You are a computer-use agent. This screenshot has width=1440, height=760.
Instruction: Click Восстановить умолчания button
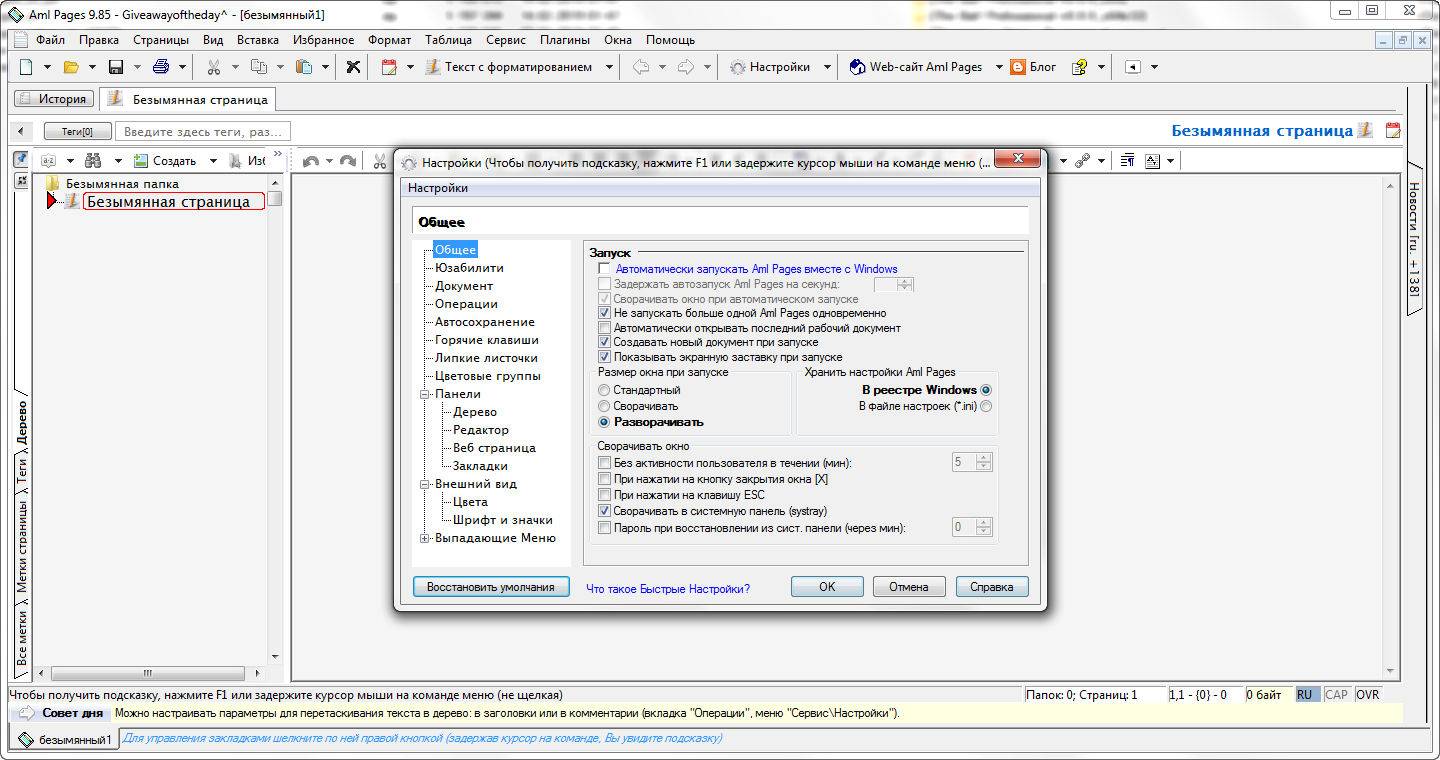click(490, 587)
